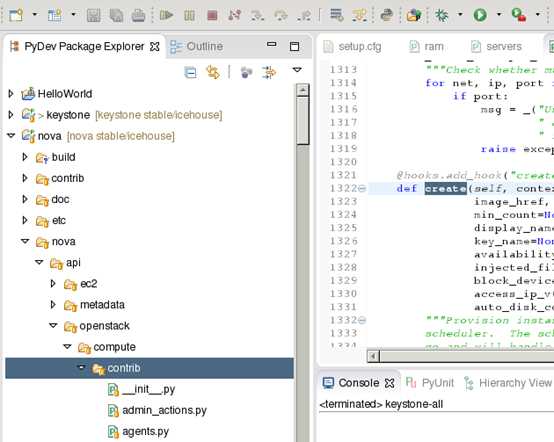
Task: Collapse the compute folder
Action: pos(67,347)
